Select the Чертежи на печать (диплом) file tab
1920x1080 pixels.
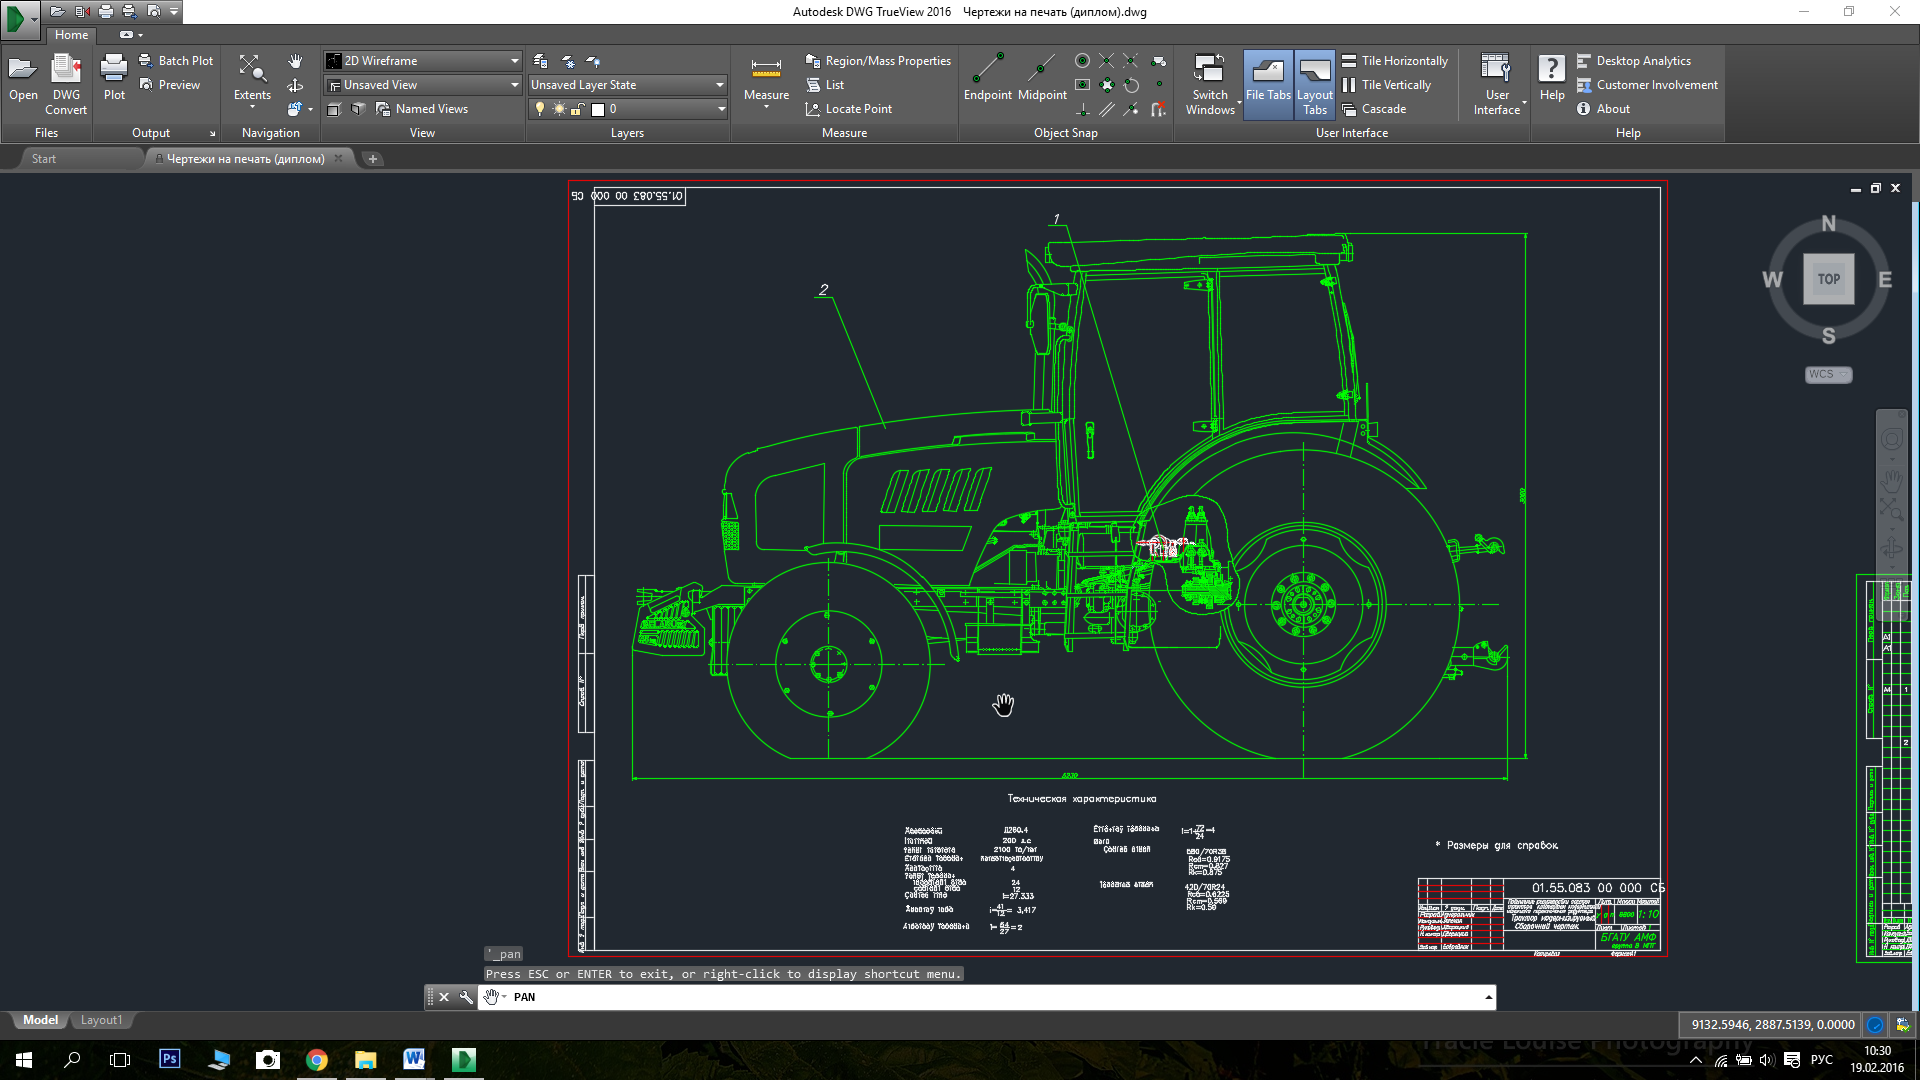coord(246,159)
